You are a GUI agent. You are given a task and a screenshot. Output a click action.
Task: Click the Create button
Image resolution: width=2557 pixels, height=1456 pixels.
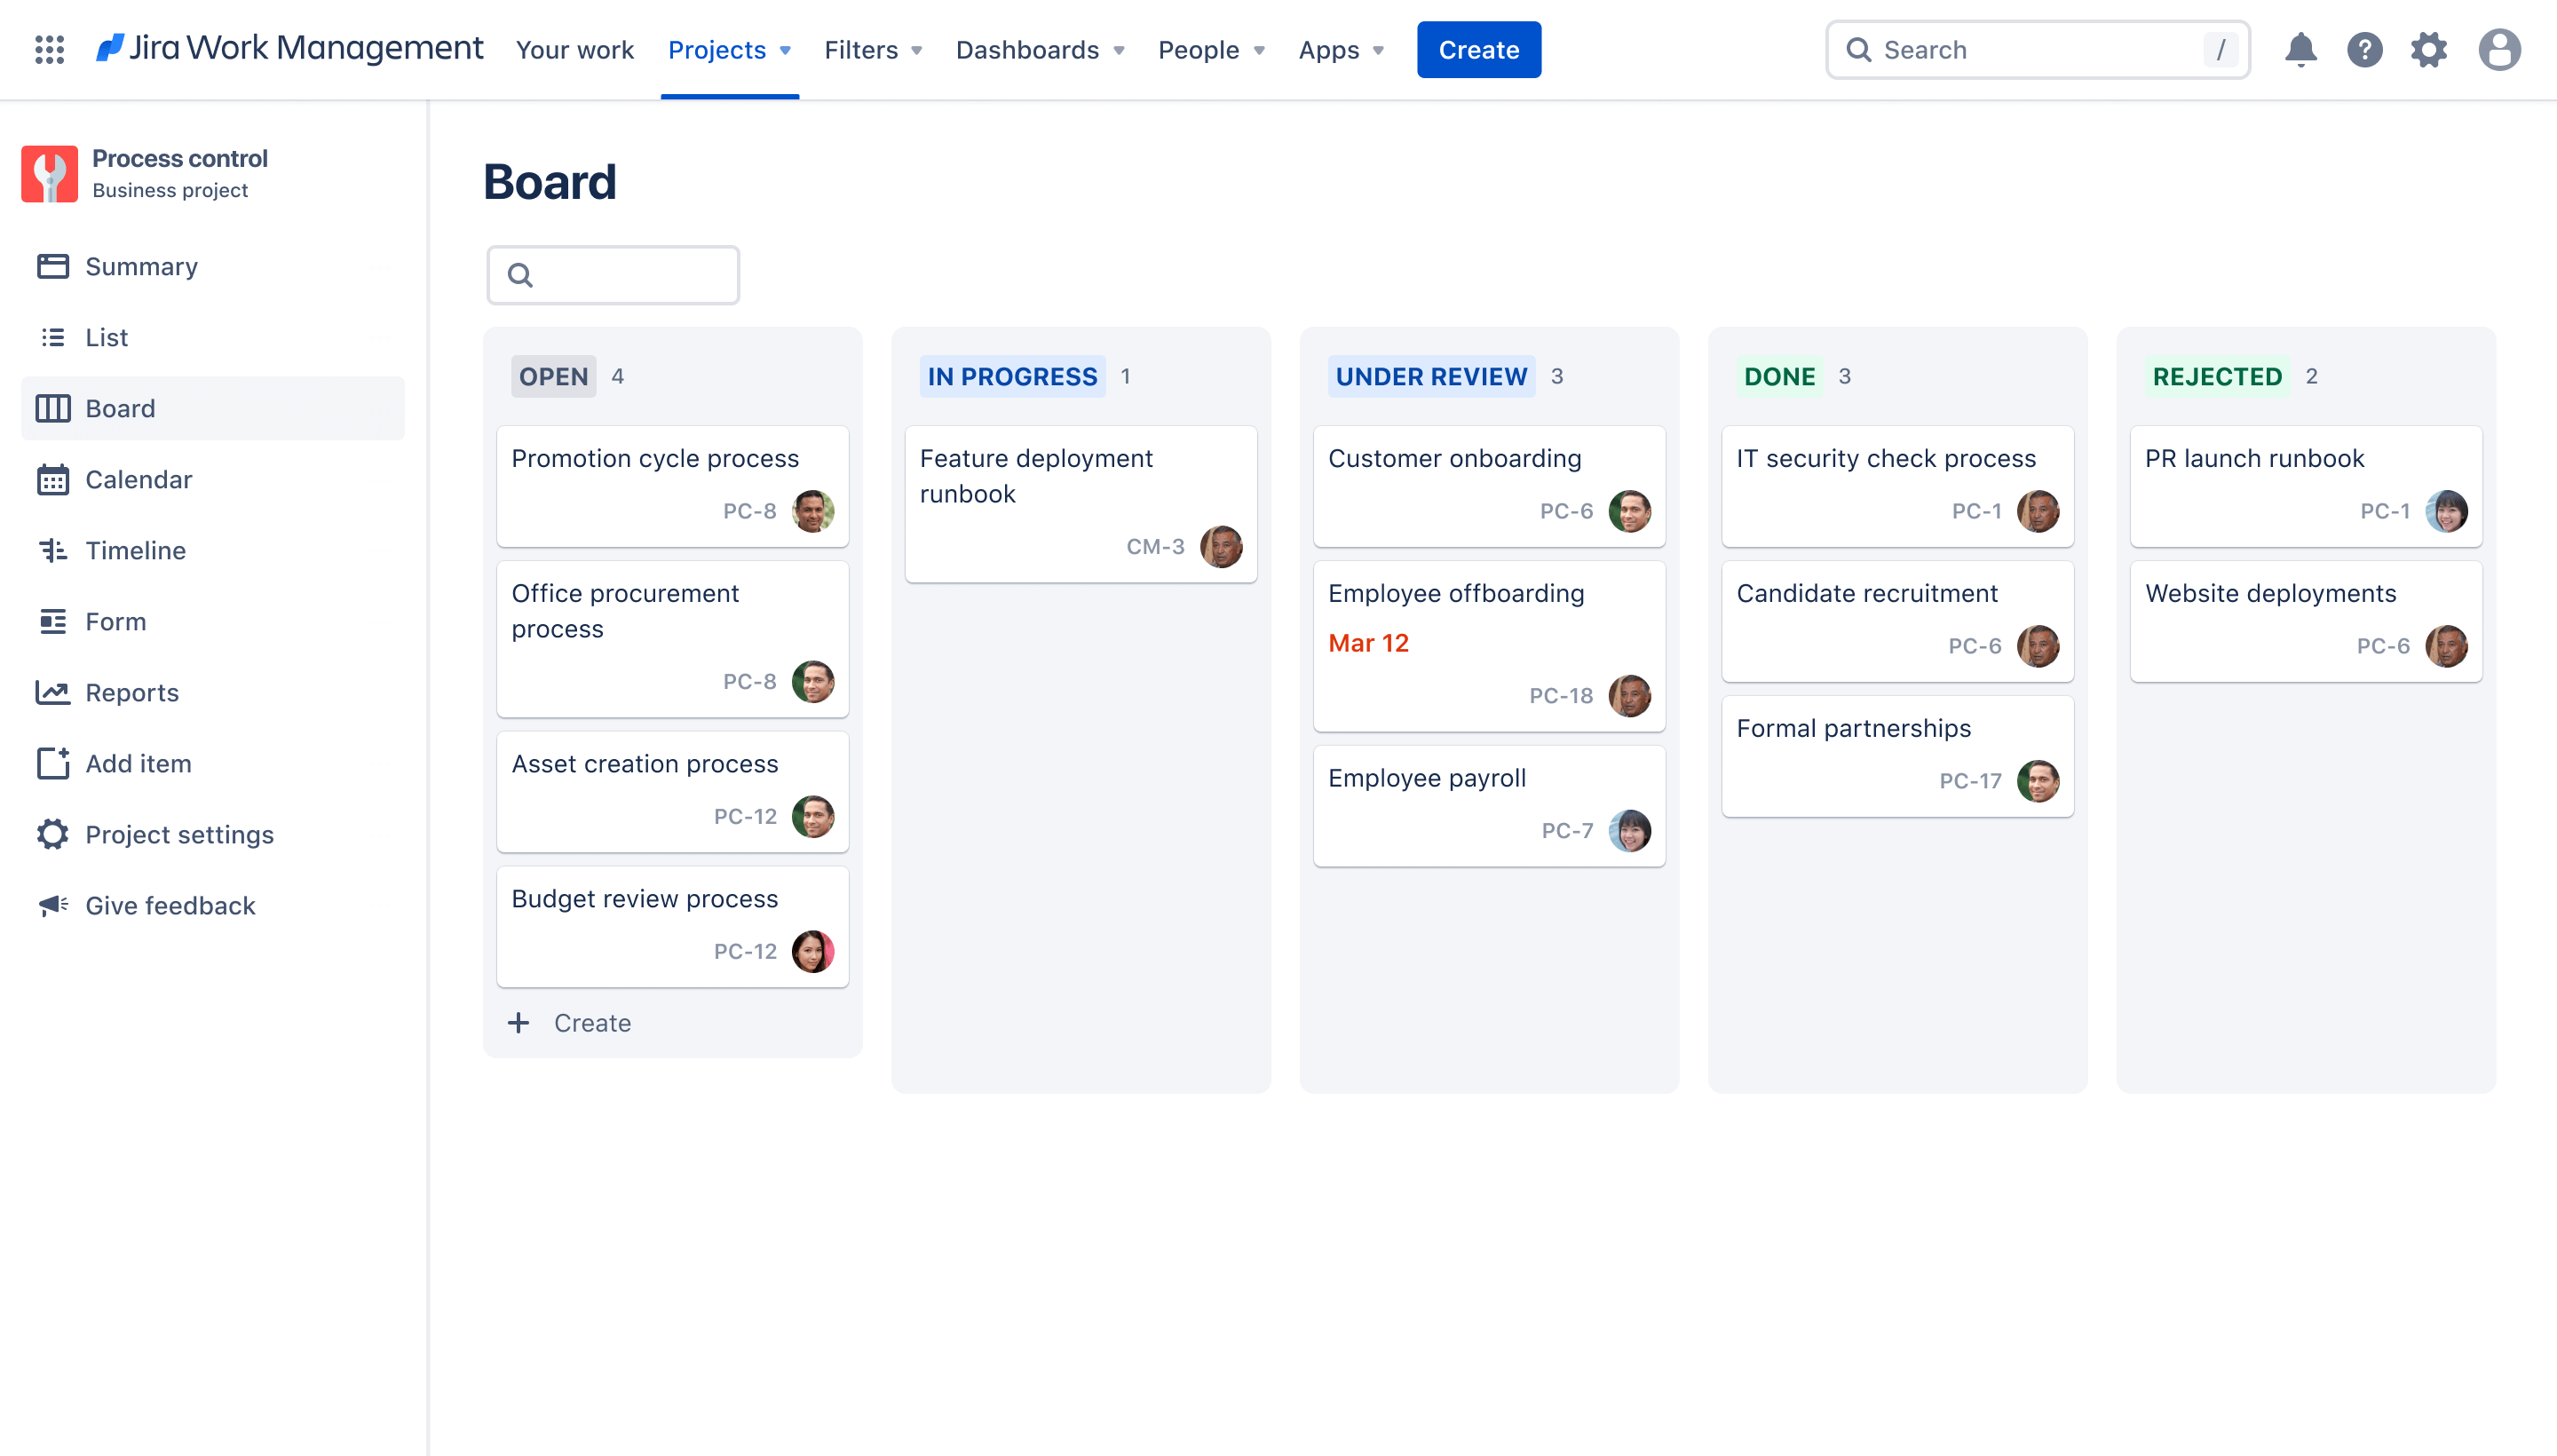(x=1478, y=49)
